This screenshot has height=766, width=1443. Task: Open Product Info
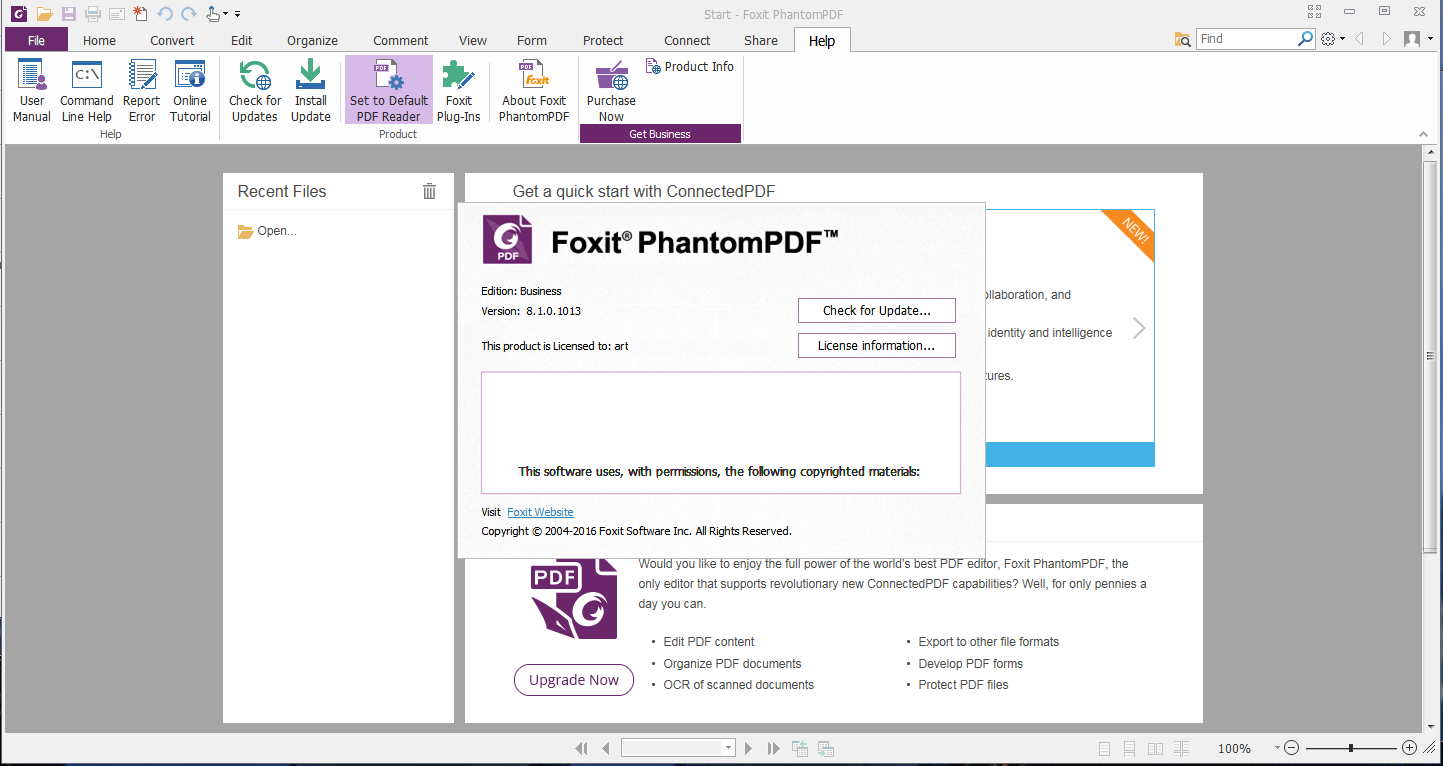pyautogui.click(x=690, y=66)
